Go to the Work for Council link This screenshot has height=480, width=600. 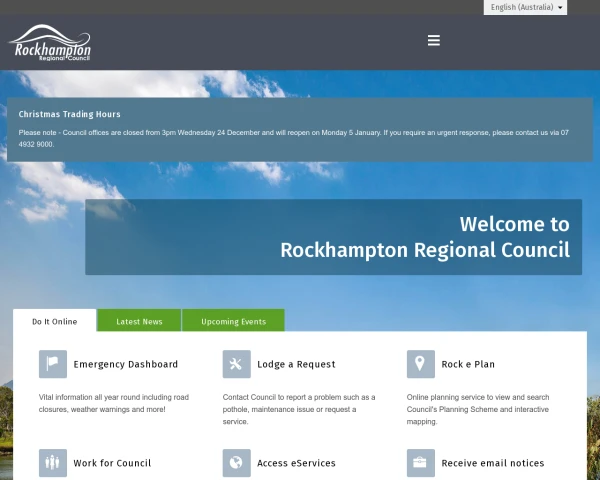click(x=112, y=463)
